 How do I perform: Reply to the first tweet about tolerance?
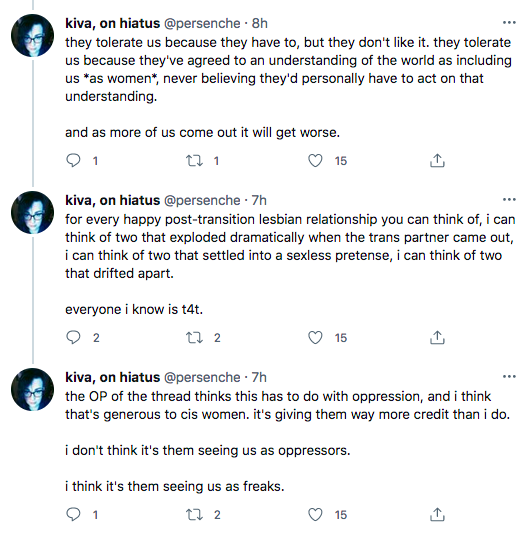tap(73, 160)
